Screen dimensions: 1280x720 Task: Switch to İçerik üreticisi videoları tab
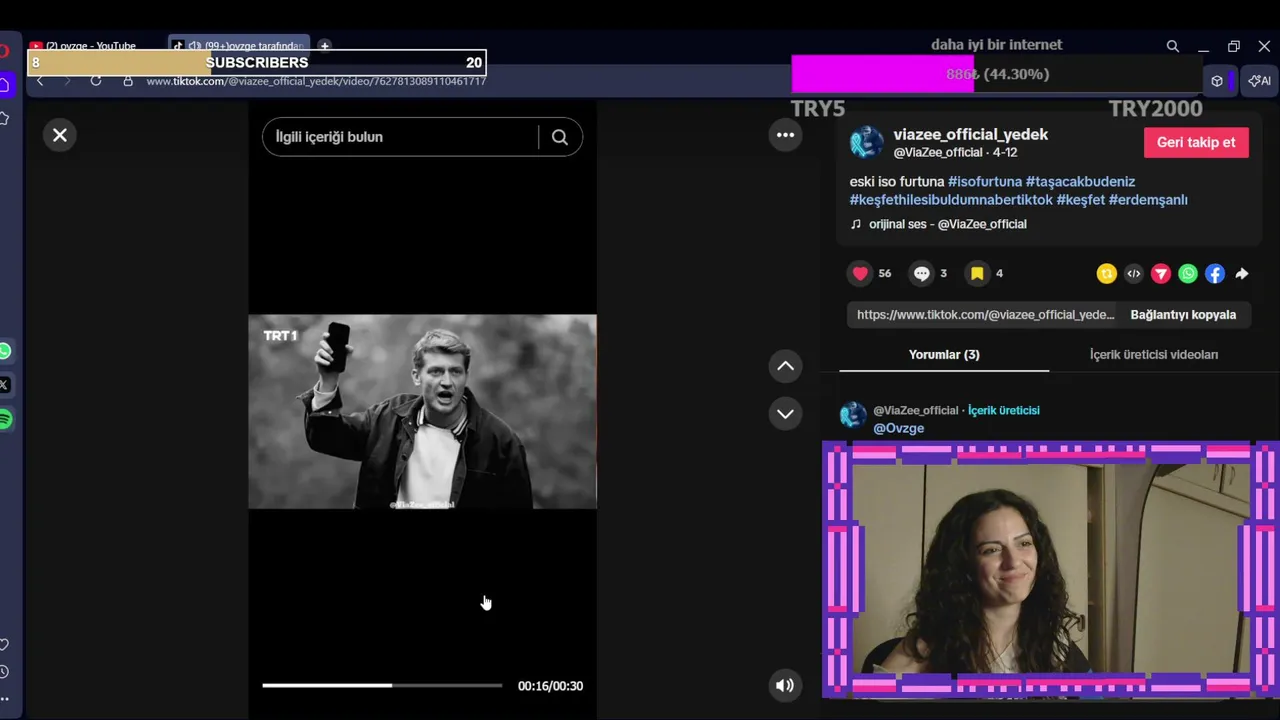pyautogui.click(x=1153, y=355)
